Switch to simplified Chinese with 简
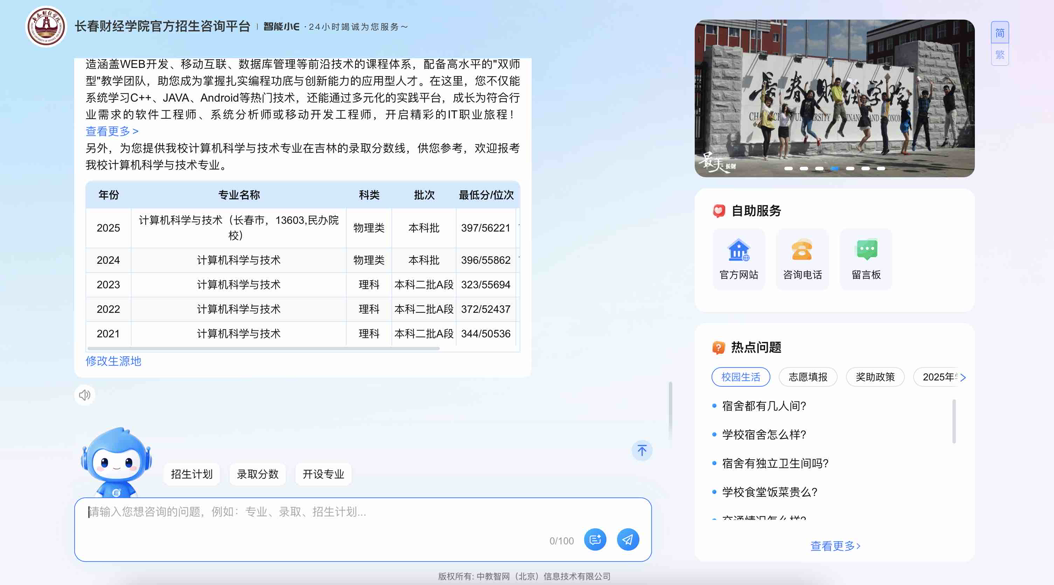 tap(1000, 33)
